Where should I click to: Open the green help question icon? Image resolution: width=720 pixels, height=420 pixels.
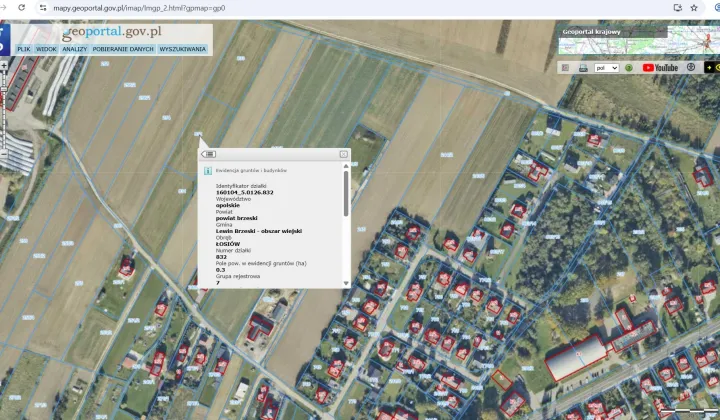click(629, 68)
